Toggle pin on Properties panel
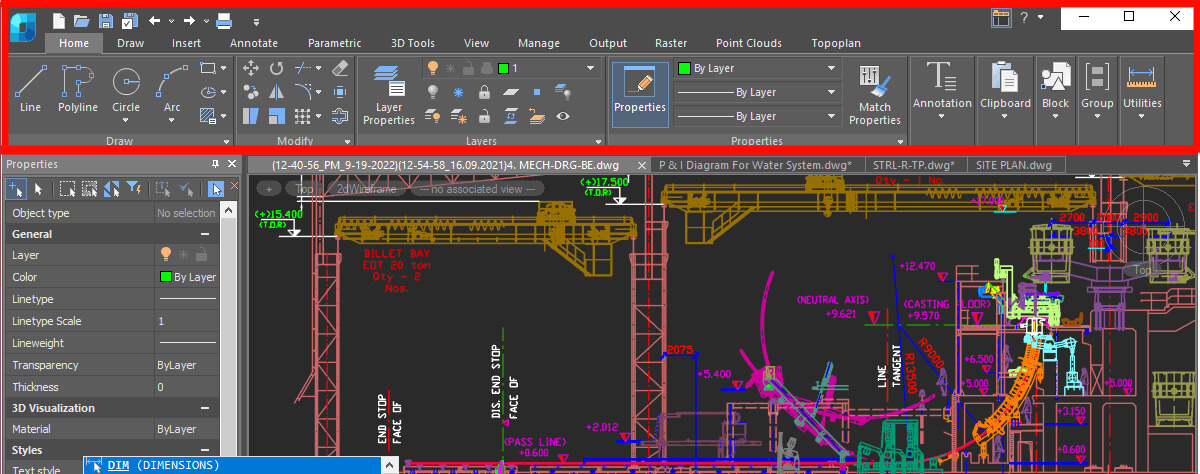The width and height of the screenshot is (1200, 474). tap(215, 164)
